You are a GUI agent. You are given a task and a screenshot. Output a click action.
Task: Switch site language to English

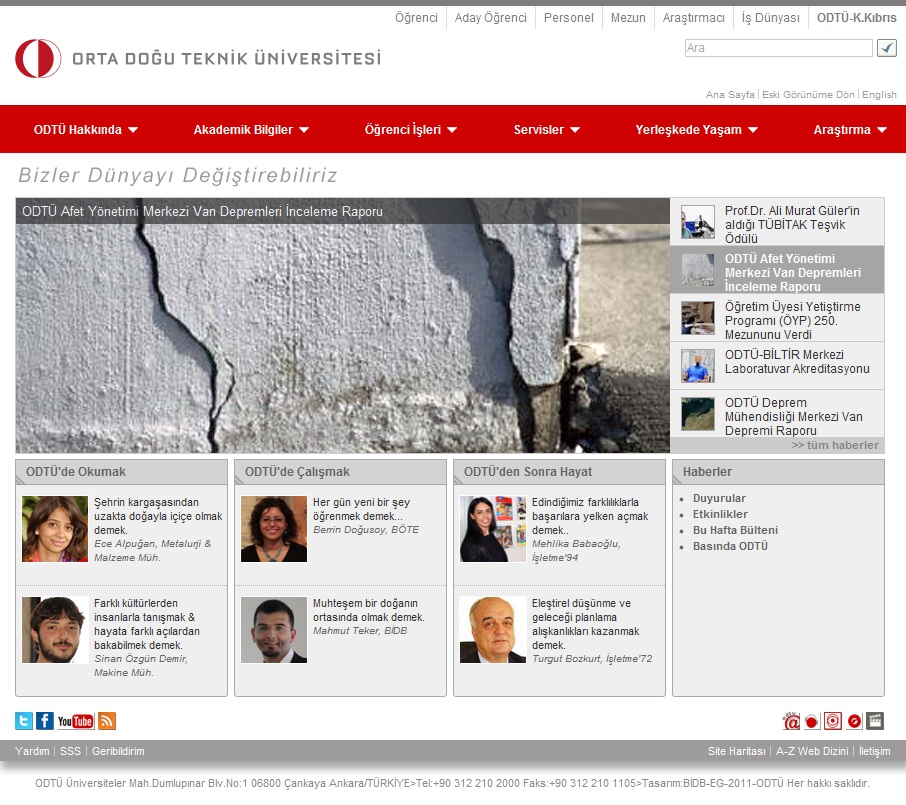[x=879, y=94]
